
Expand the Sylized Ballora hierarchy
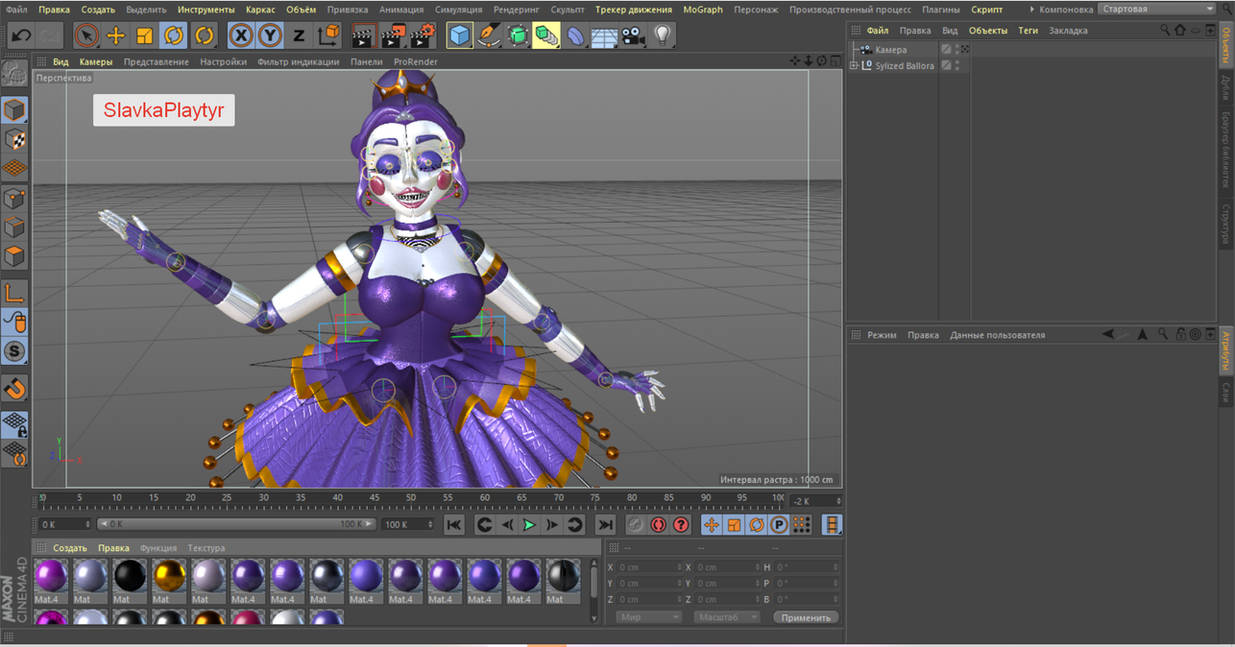(854, 65)
